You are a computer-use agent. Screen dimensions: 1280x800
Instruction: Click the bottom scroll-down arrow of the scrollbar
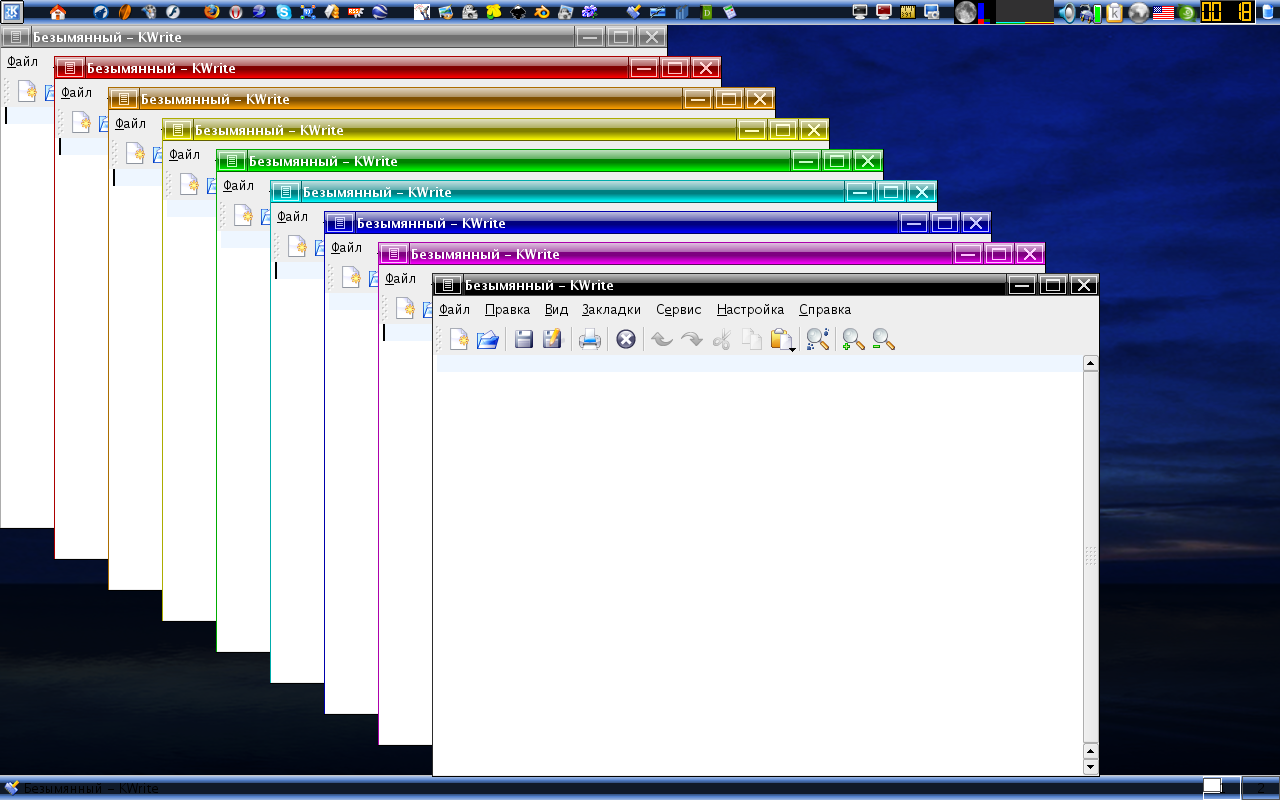click(x=1091, y=767)
